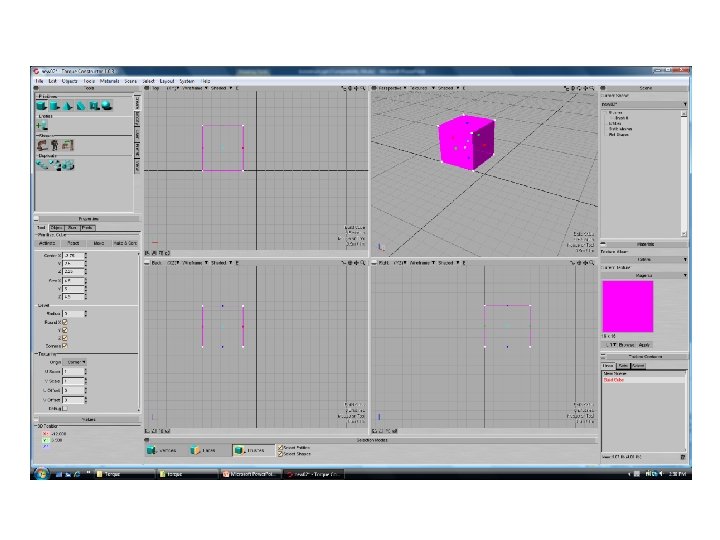Screen dimensions: 720x540
Task: Toggle the Select Shapes checkbox
Action: click(280, 454)
